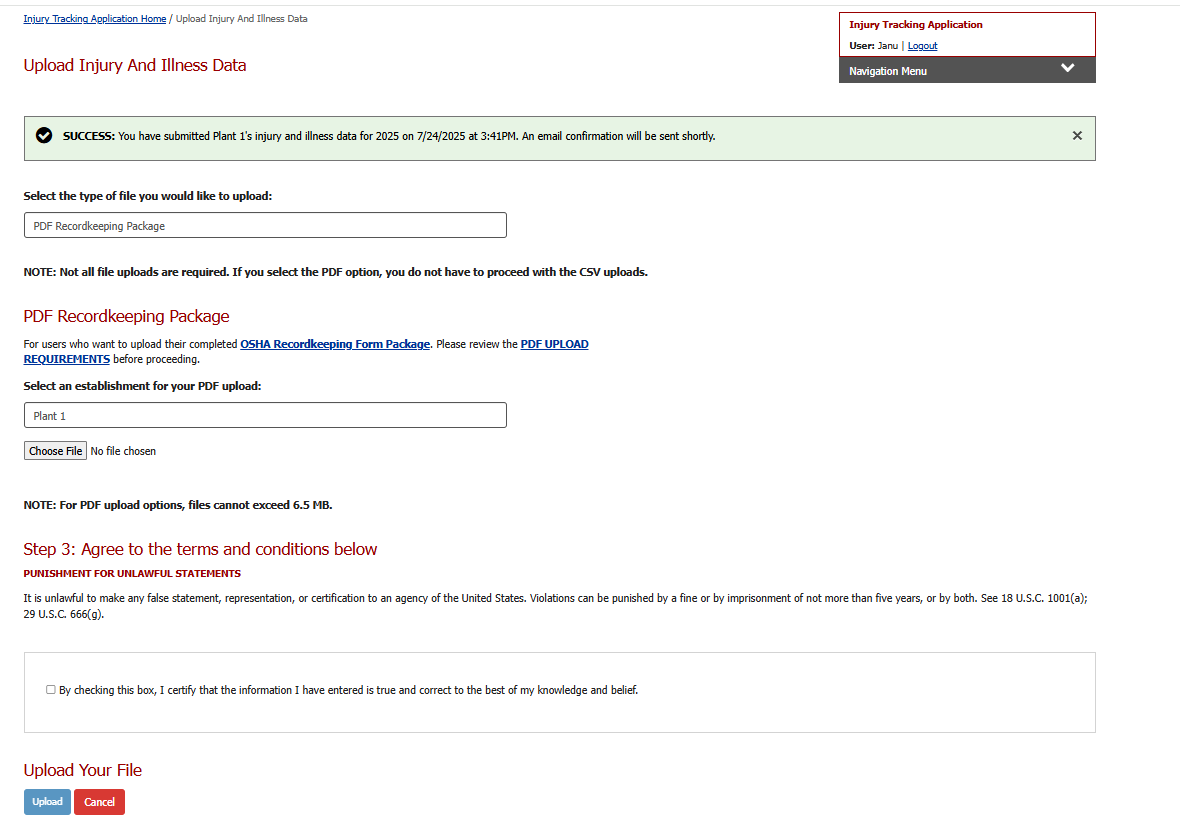Click the red Cancel button

99,802
